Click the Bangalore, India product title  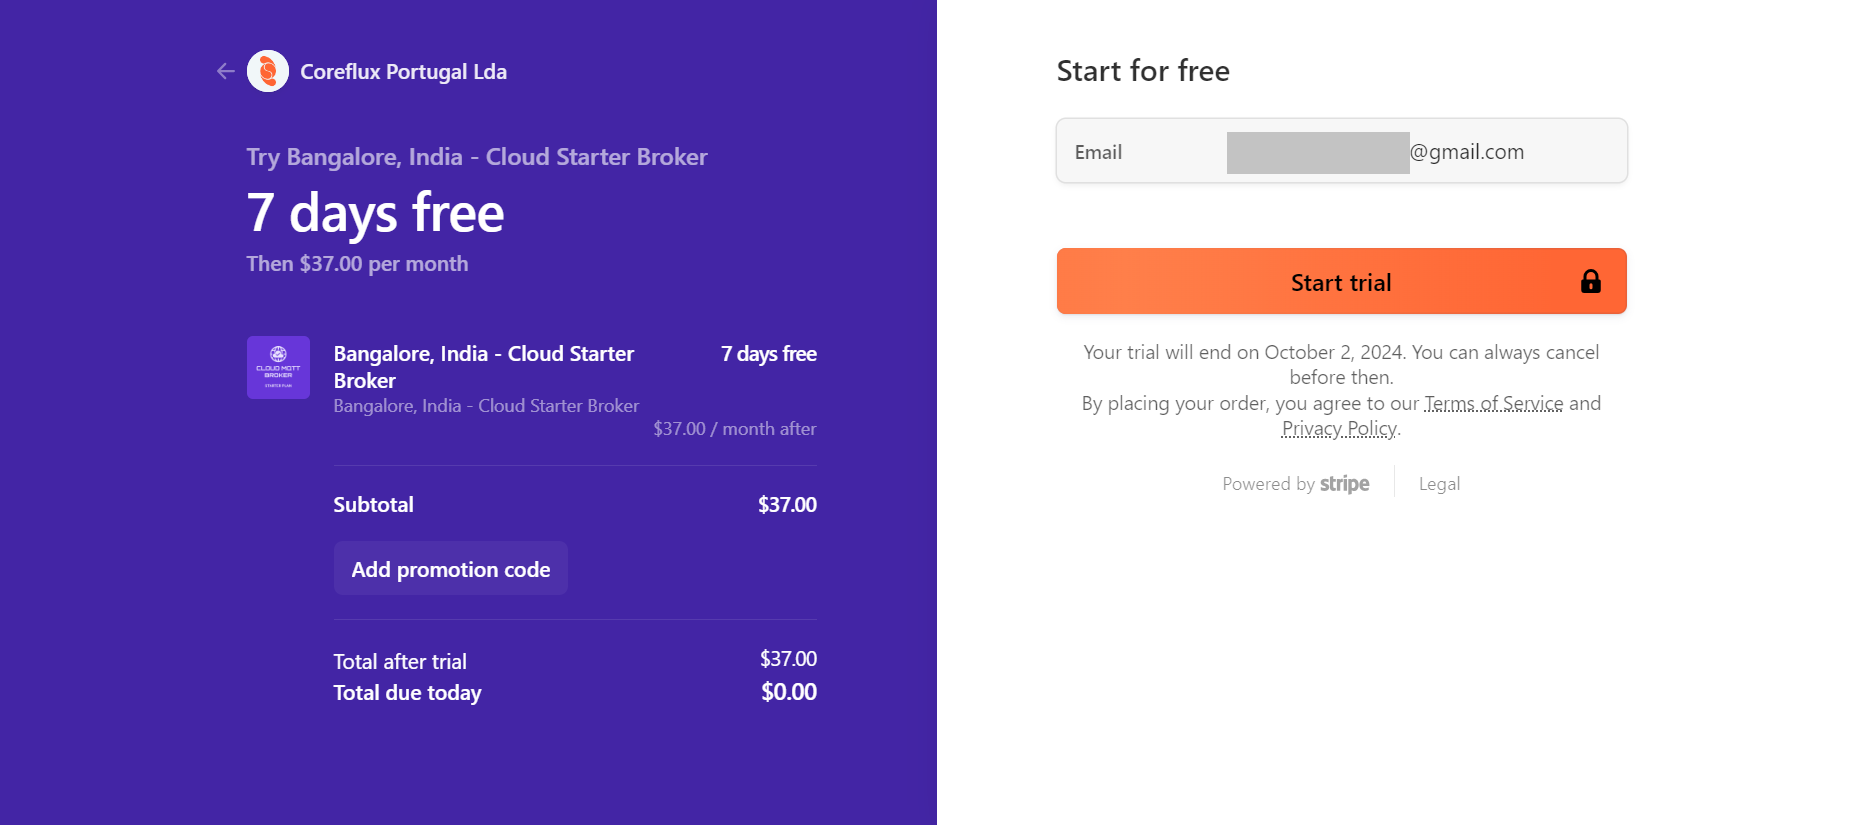point(484,367)
